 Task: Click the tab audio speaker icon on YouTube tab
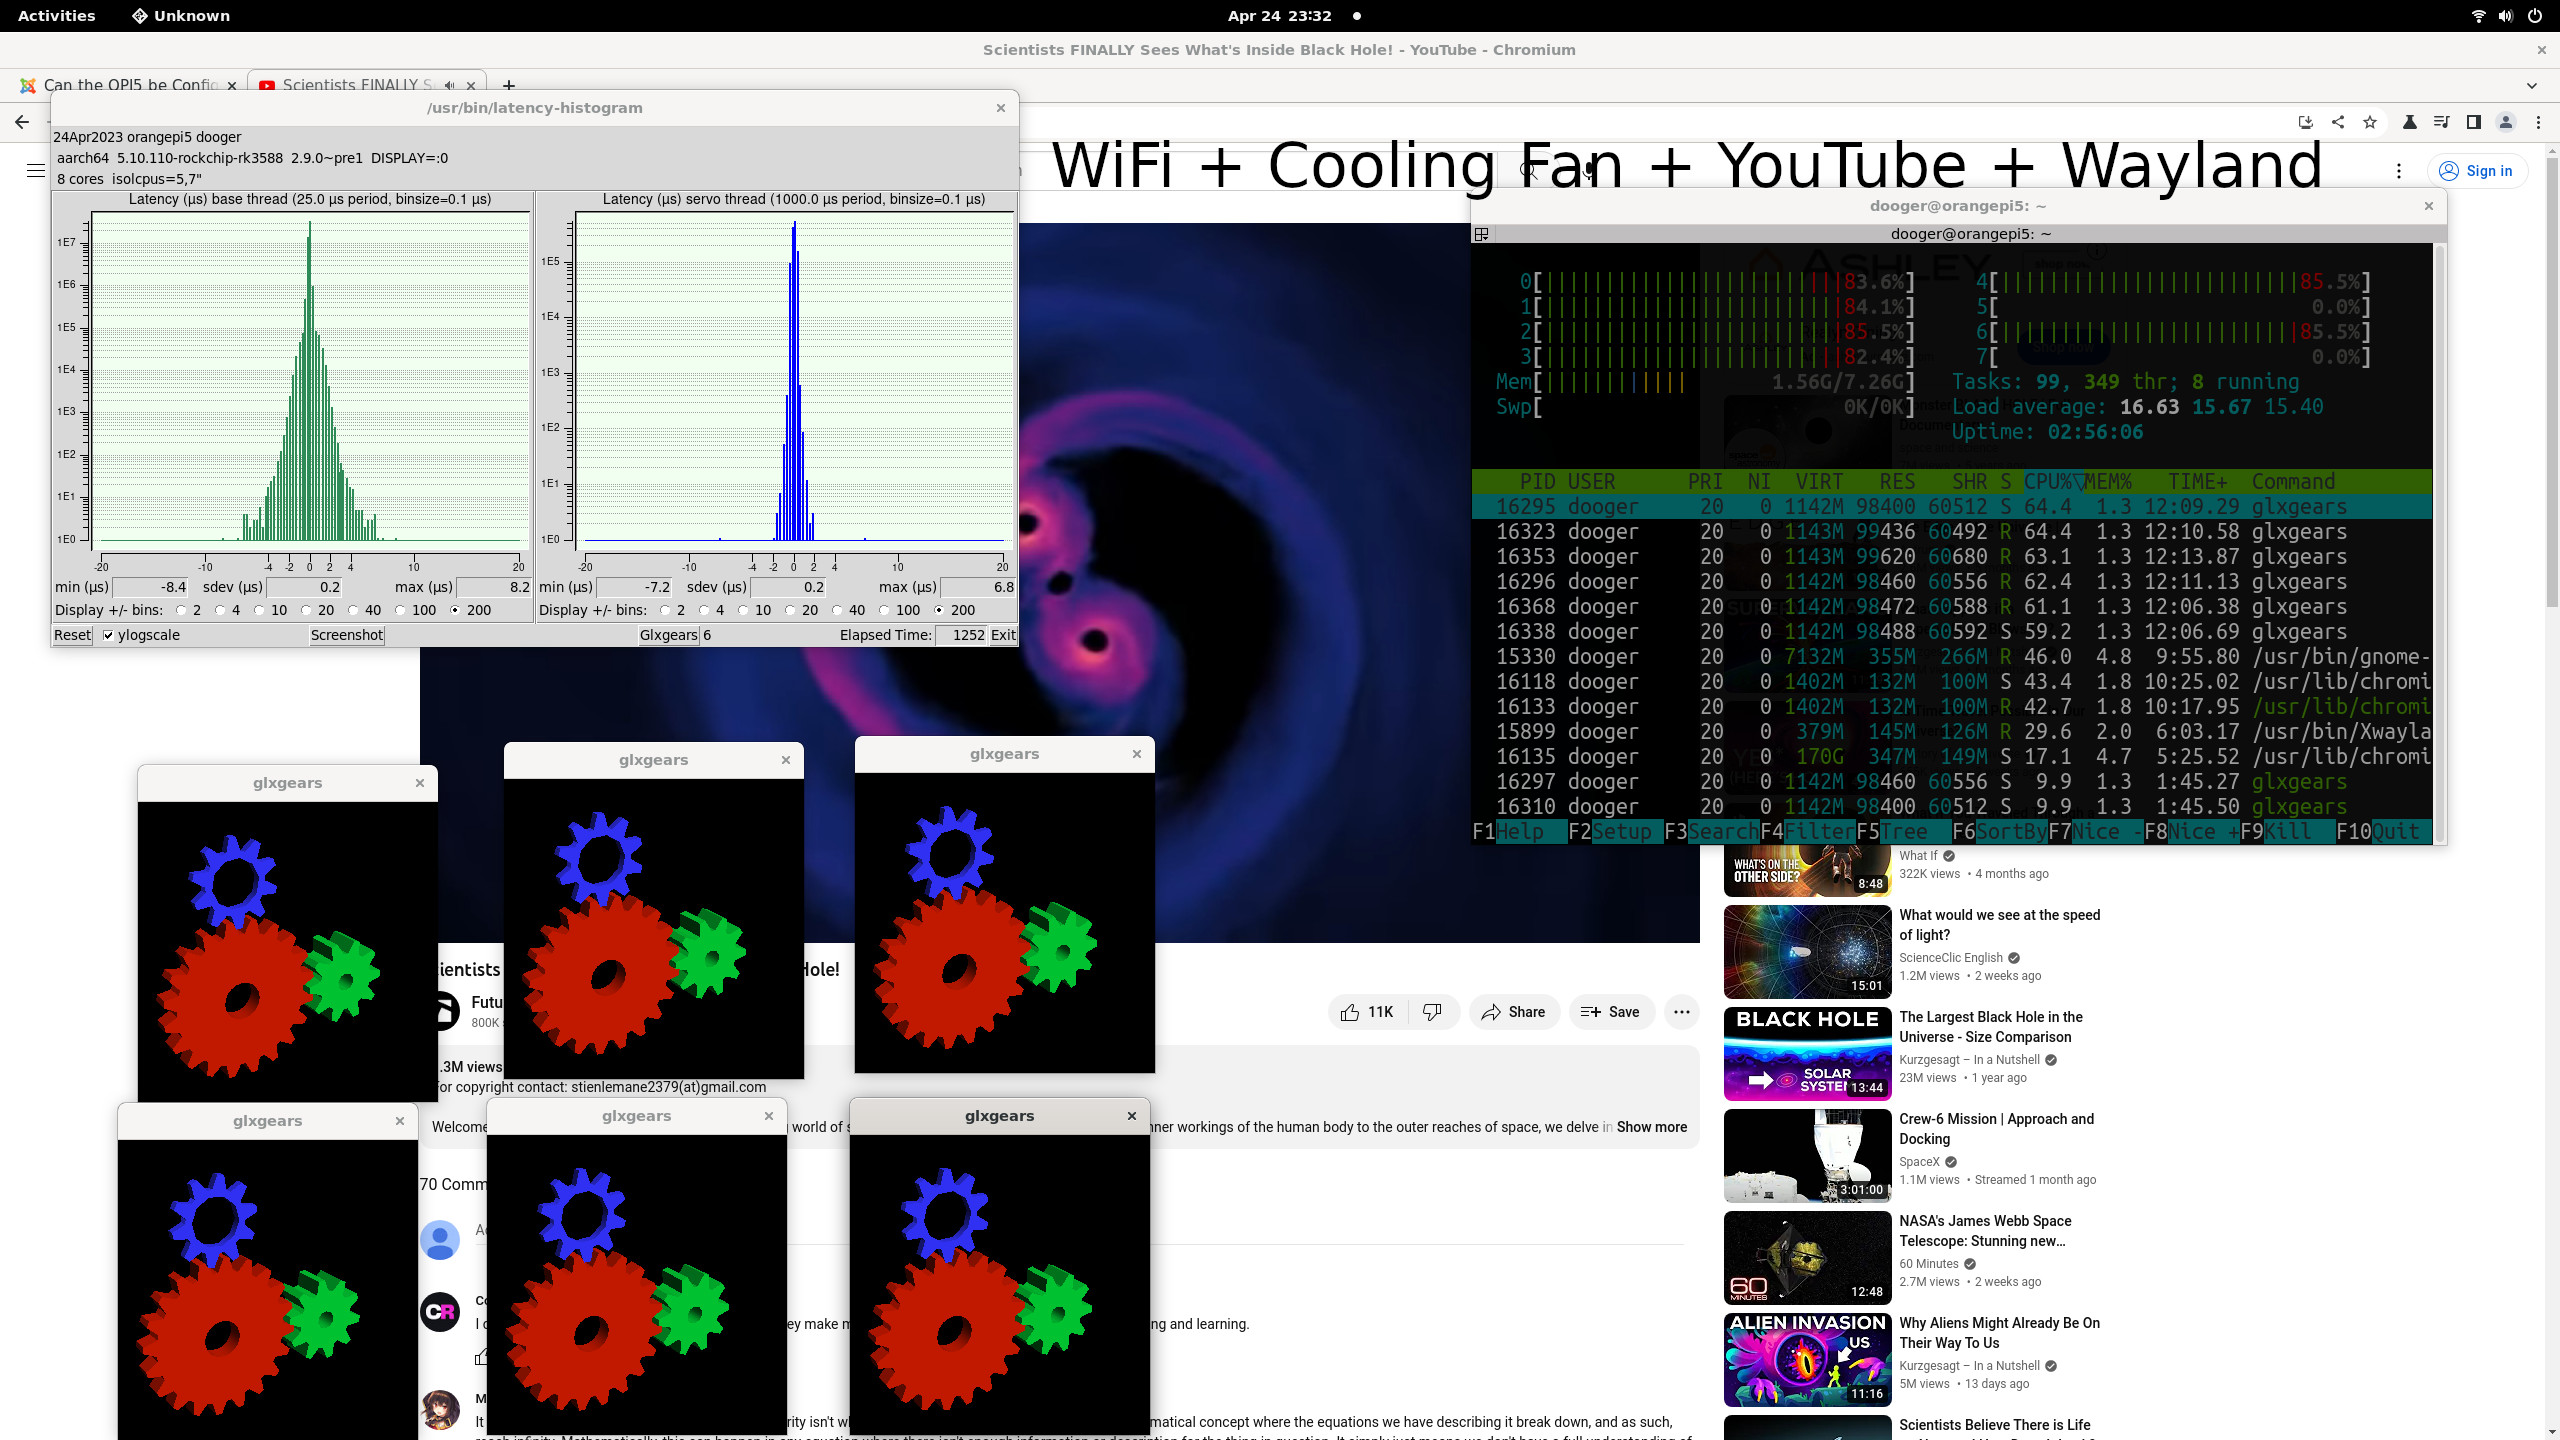(450, 86)
